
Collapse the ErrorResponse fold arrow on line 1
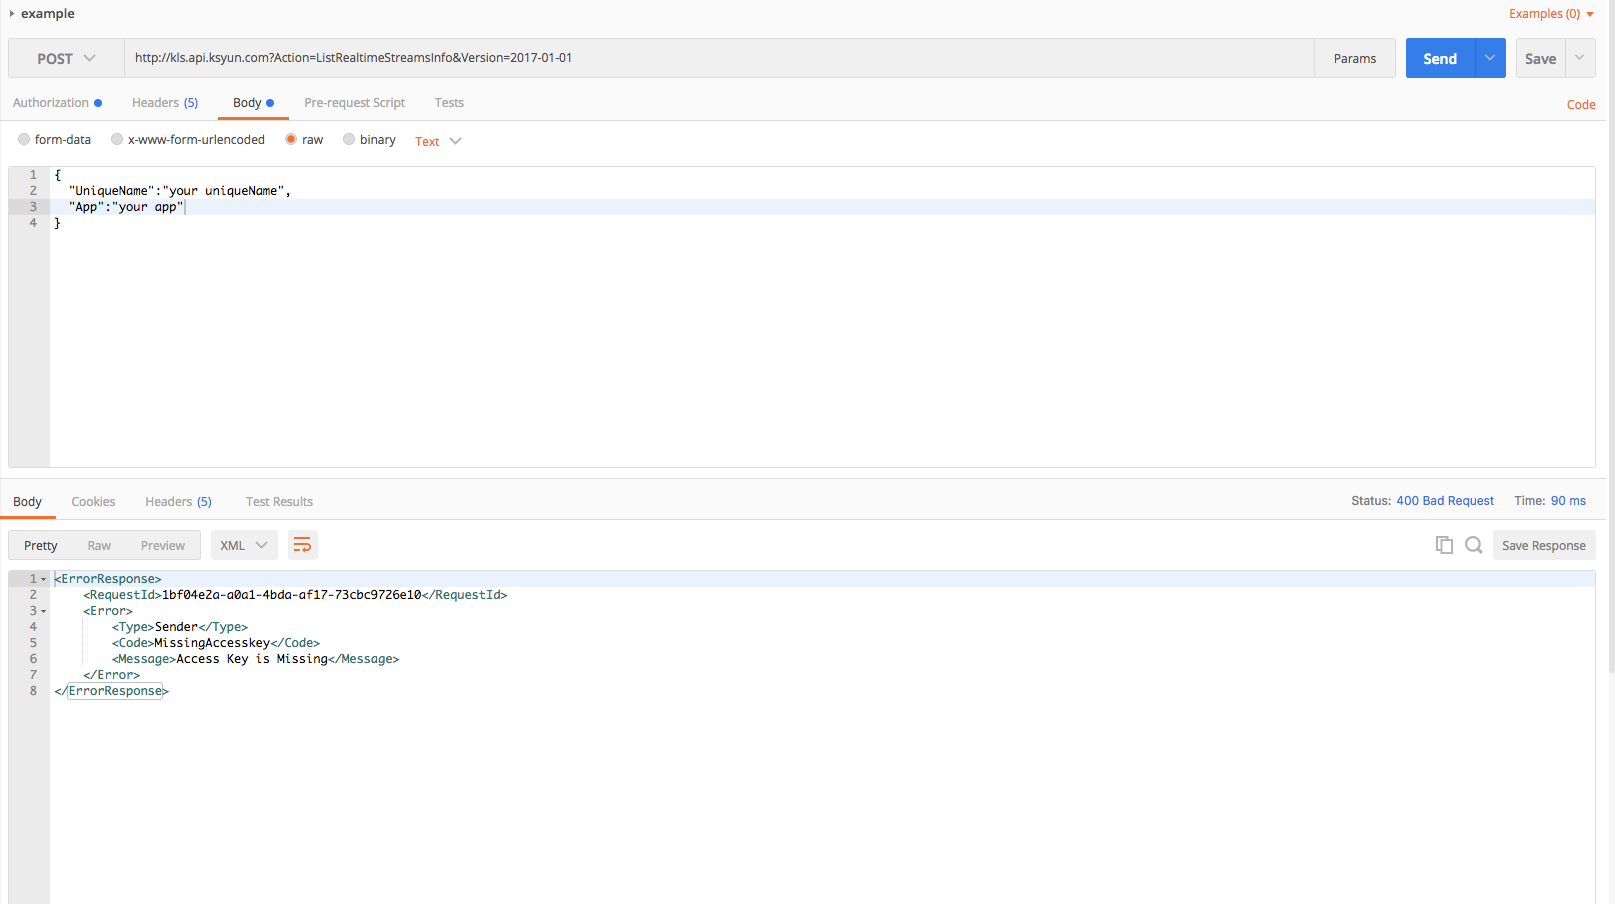tap(44, 579)
